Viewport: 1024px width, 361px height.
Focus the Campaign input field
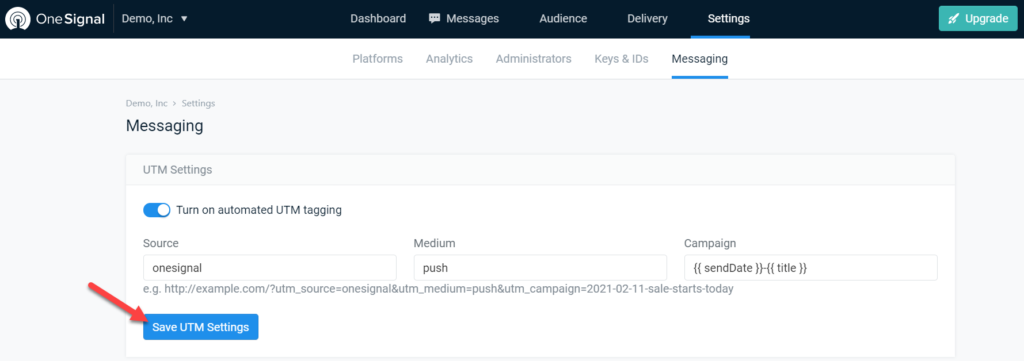(x=810, y=268)
